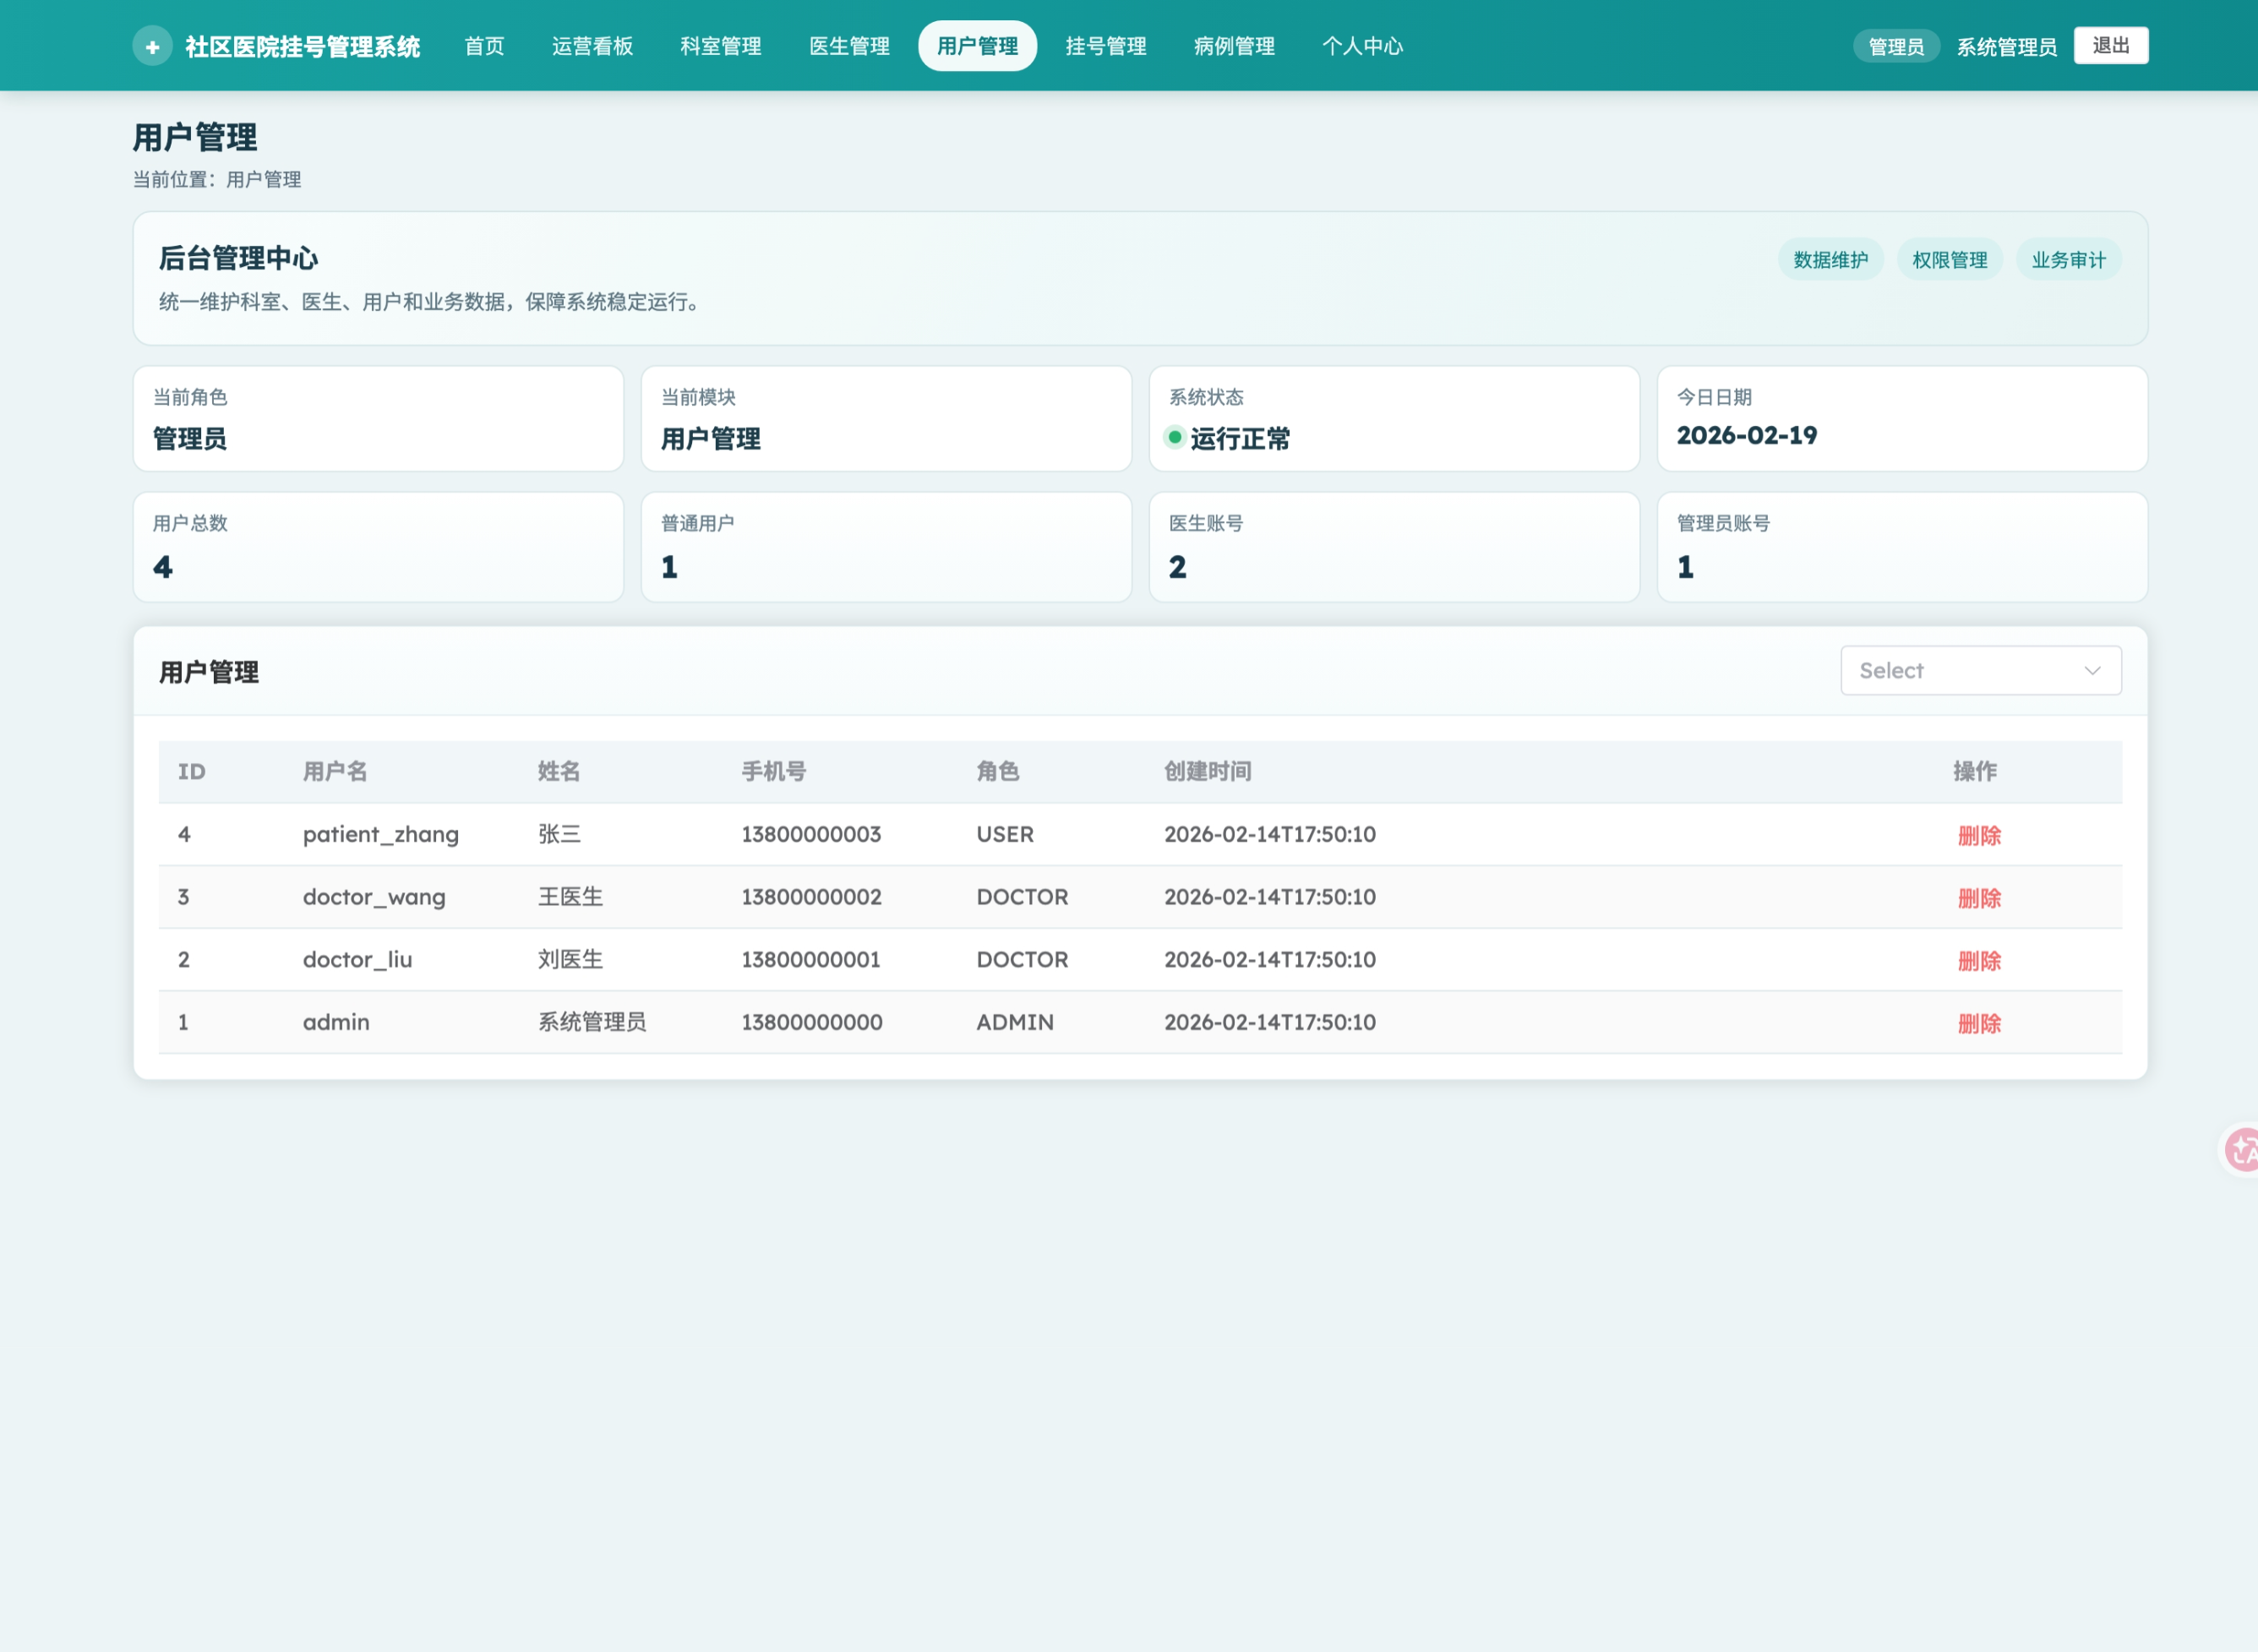The height and width of the screenshot is (1652, 2258).
Task: Navigate to 医生管理 in the top bar
Action: click(849, 46)
